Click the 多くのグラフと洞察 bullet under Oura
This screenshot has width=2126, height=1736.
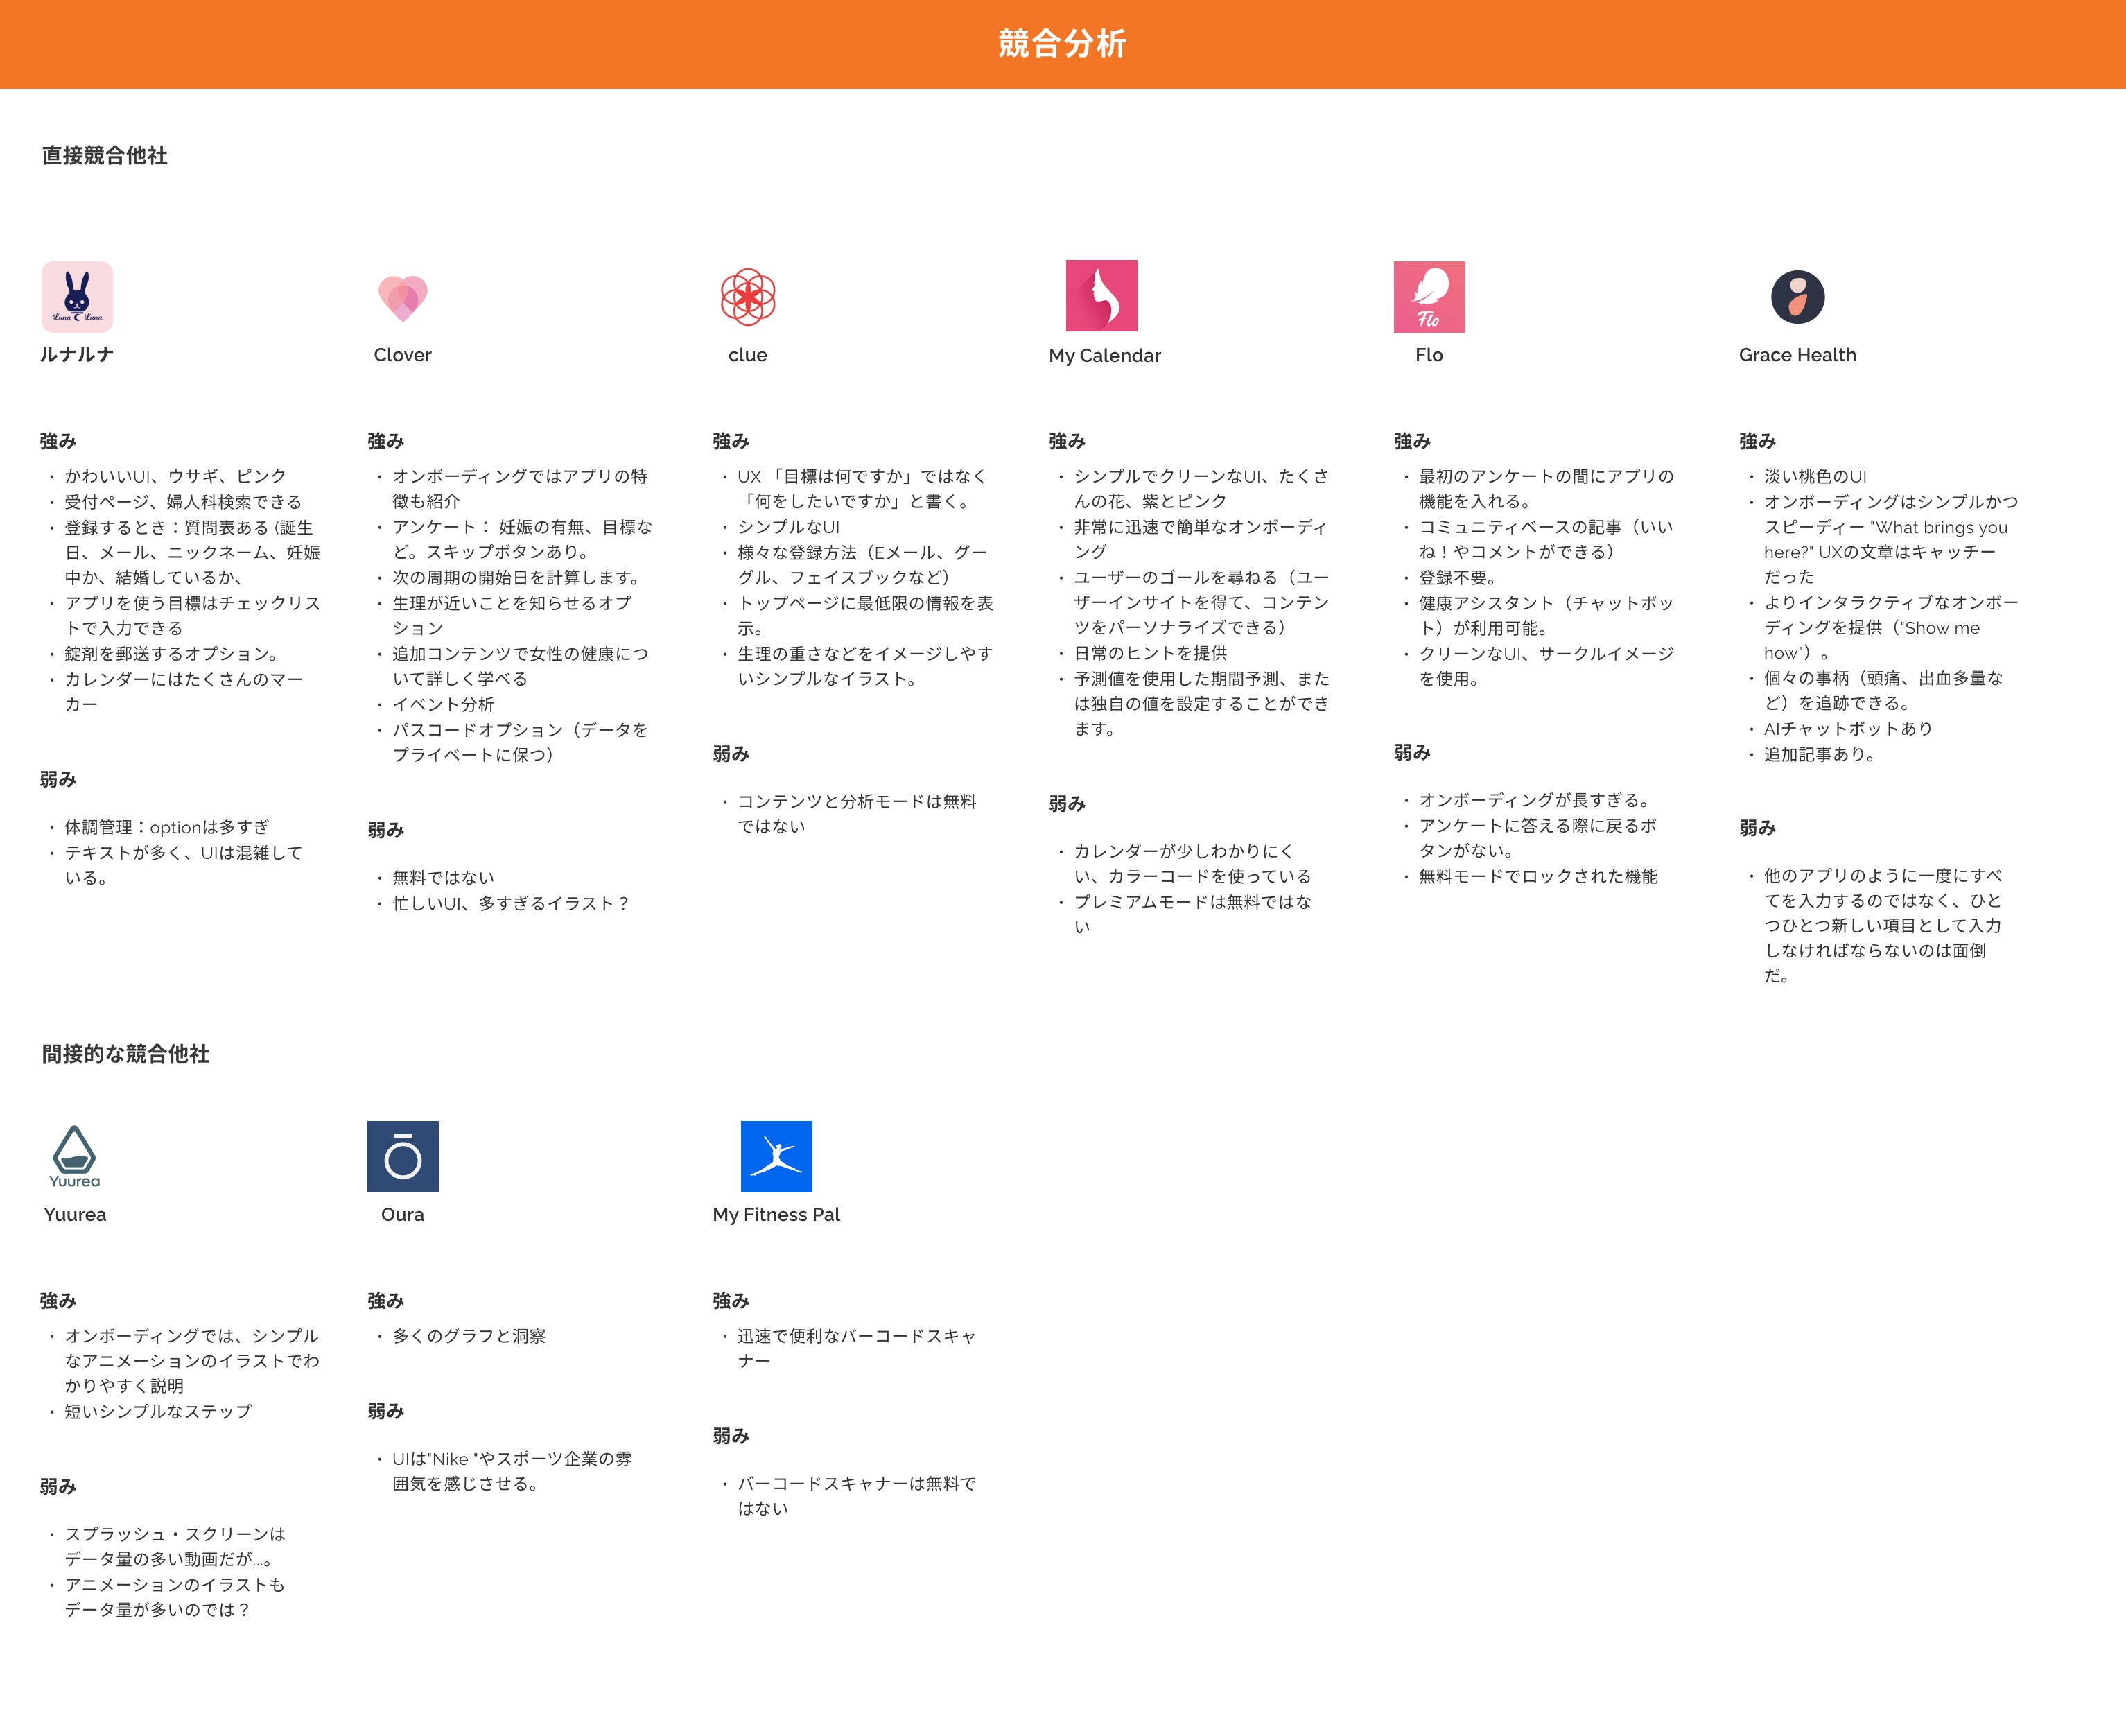(x=469, y=1336)
